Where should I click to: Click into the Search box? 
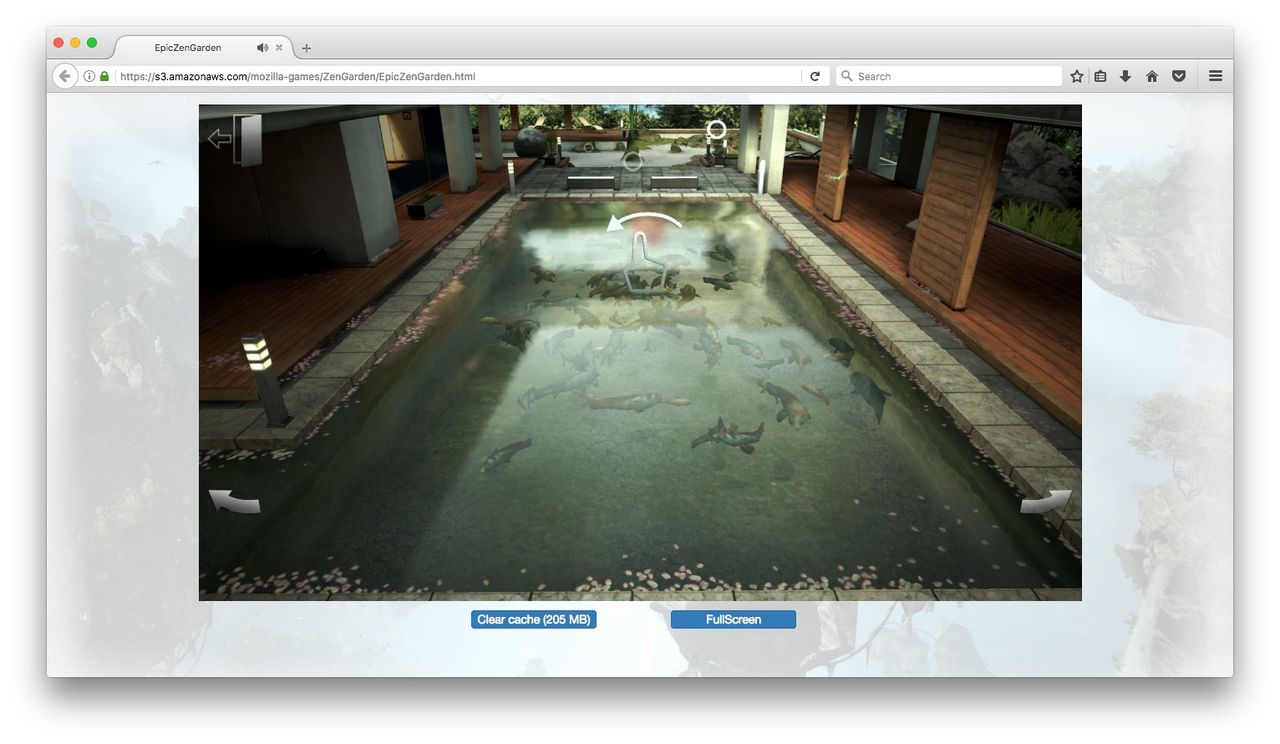949,76
